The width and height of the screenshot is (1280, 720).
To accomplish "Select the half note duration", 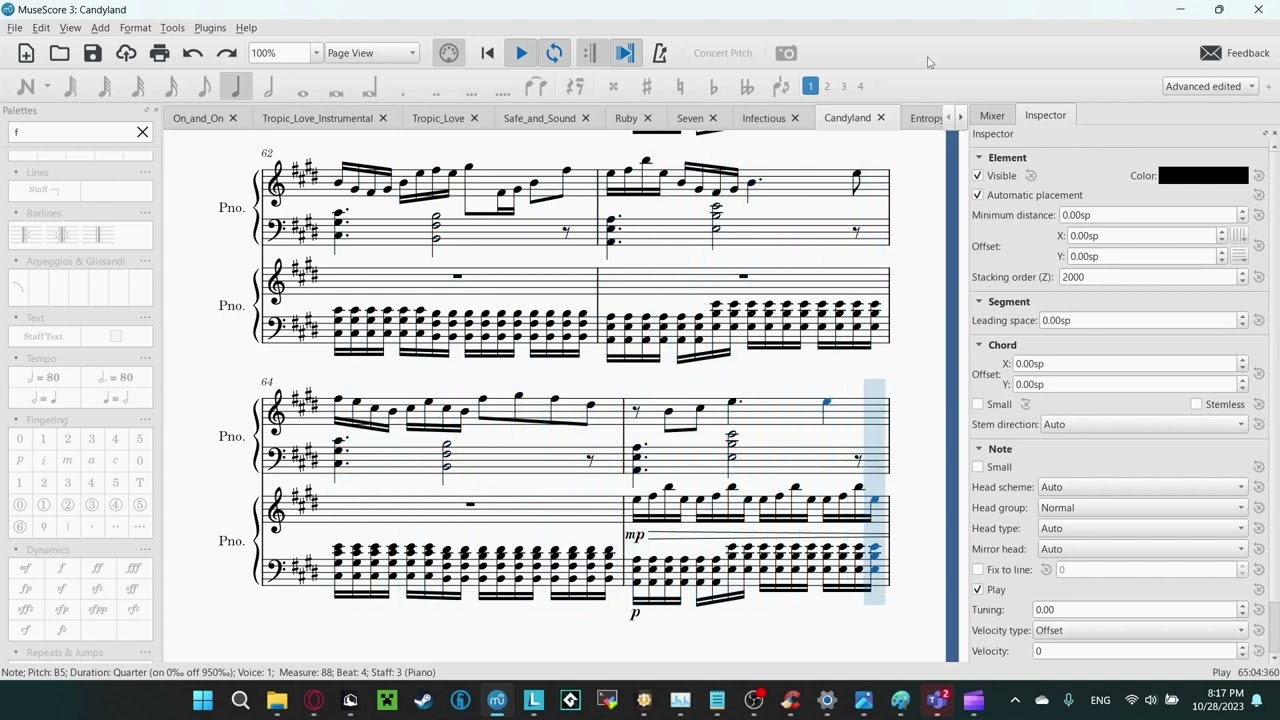I will click(x=269, y=87).
